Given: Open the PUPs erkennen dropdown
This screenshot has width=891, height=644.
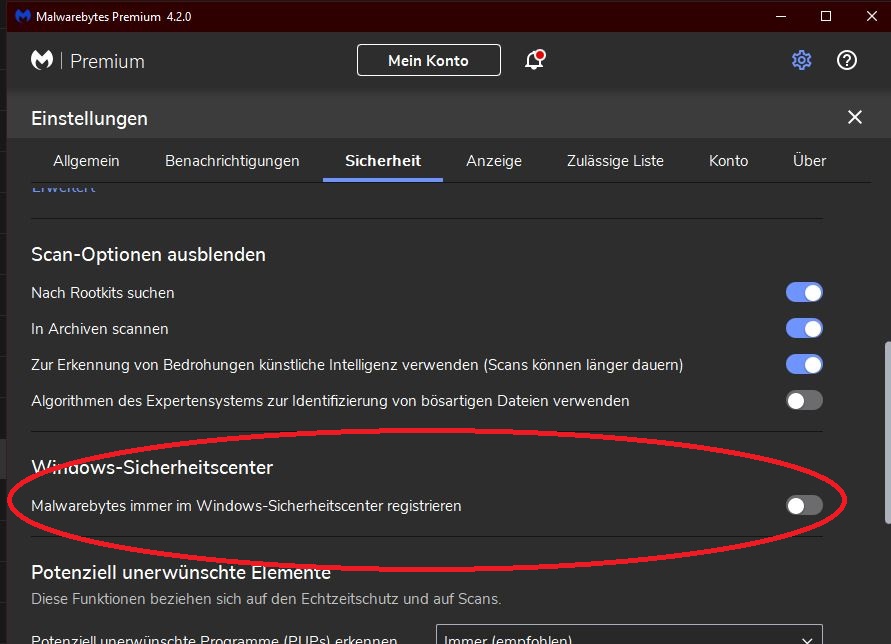Looking at the screenshot, I should pos(629,634).
